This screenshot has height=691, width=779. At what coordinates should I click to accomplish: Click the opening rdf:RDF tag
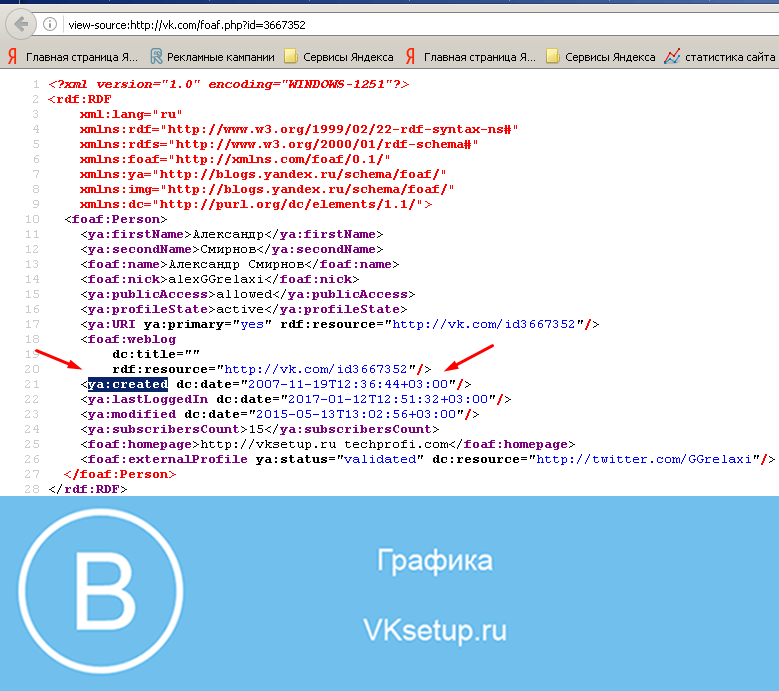(x=79, y=99)
